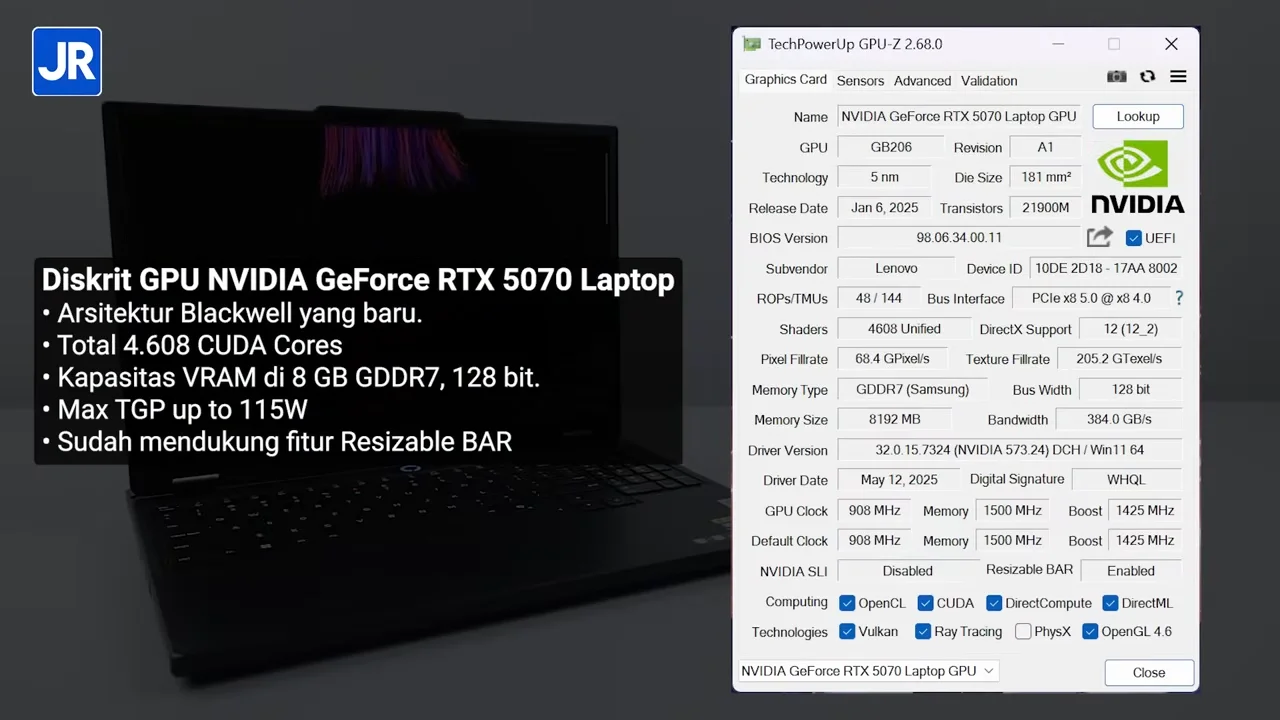Toggle the OpenCL checkbox
This screenshot has height=720, width=1280.
(847, 603)
